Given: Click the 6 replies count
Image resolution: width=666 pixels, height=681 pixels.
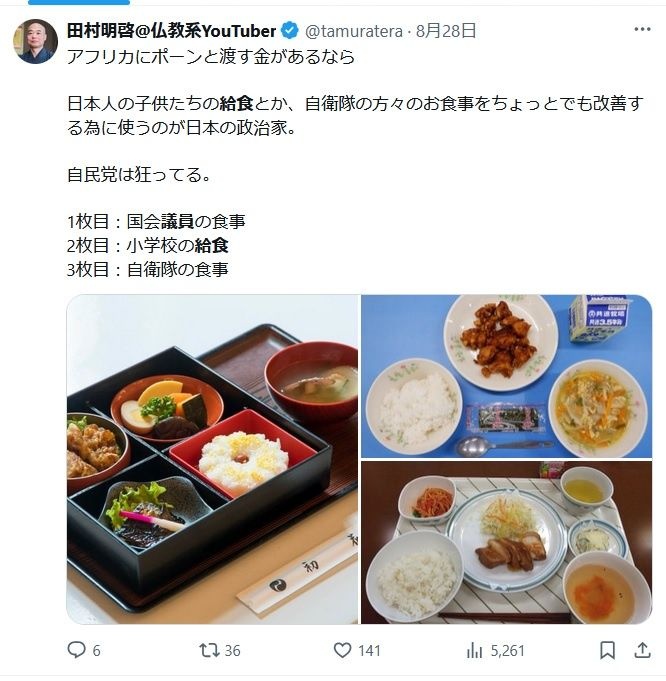Looking at the screenshot, I should pos(96,651).
